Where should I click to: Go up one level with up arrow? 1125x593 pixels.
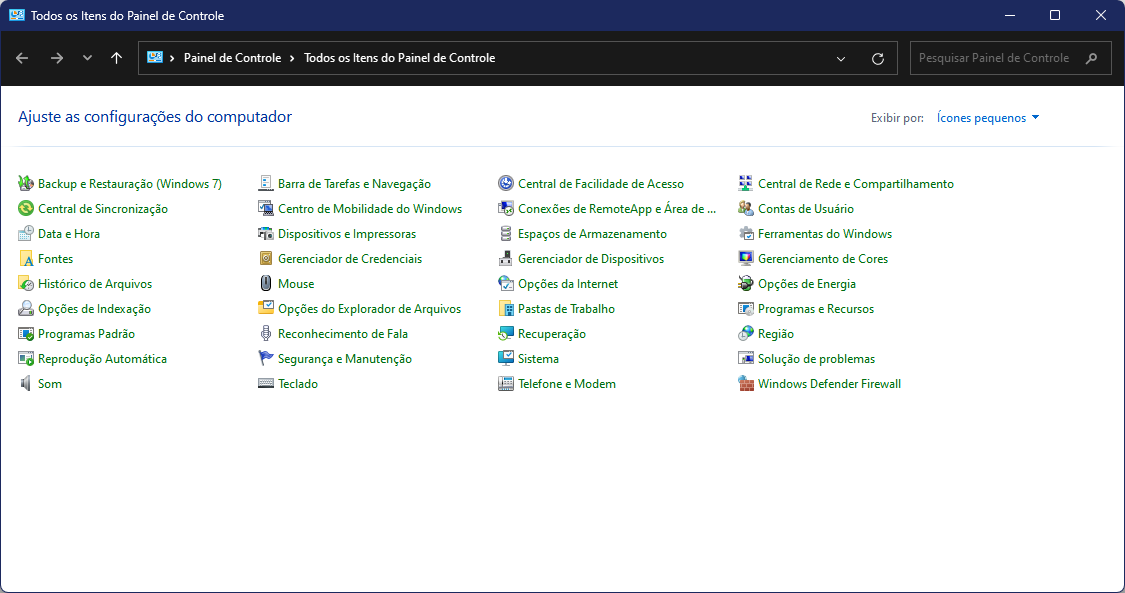click(116, 58)
